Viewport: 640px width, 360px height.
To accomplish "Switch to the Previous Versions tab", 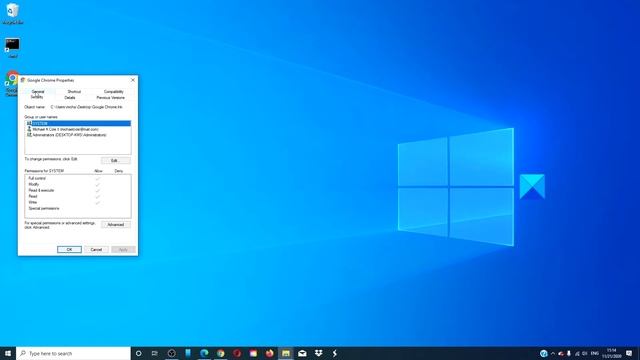I will 110,98.
